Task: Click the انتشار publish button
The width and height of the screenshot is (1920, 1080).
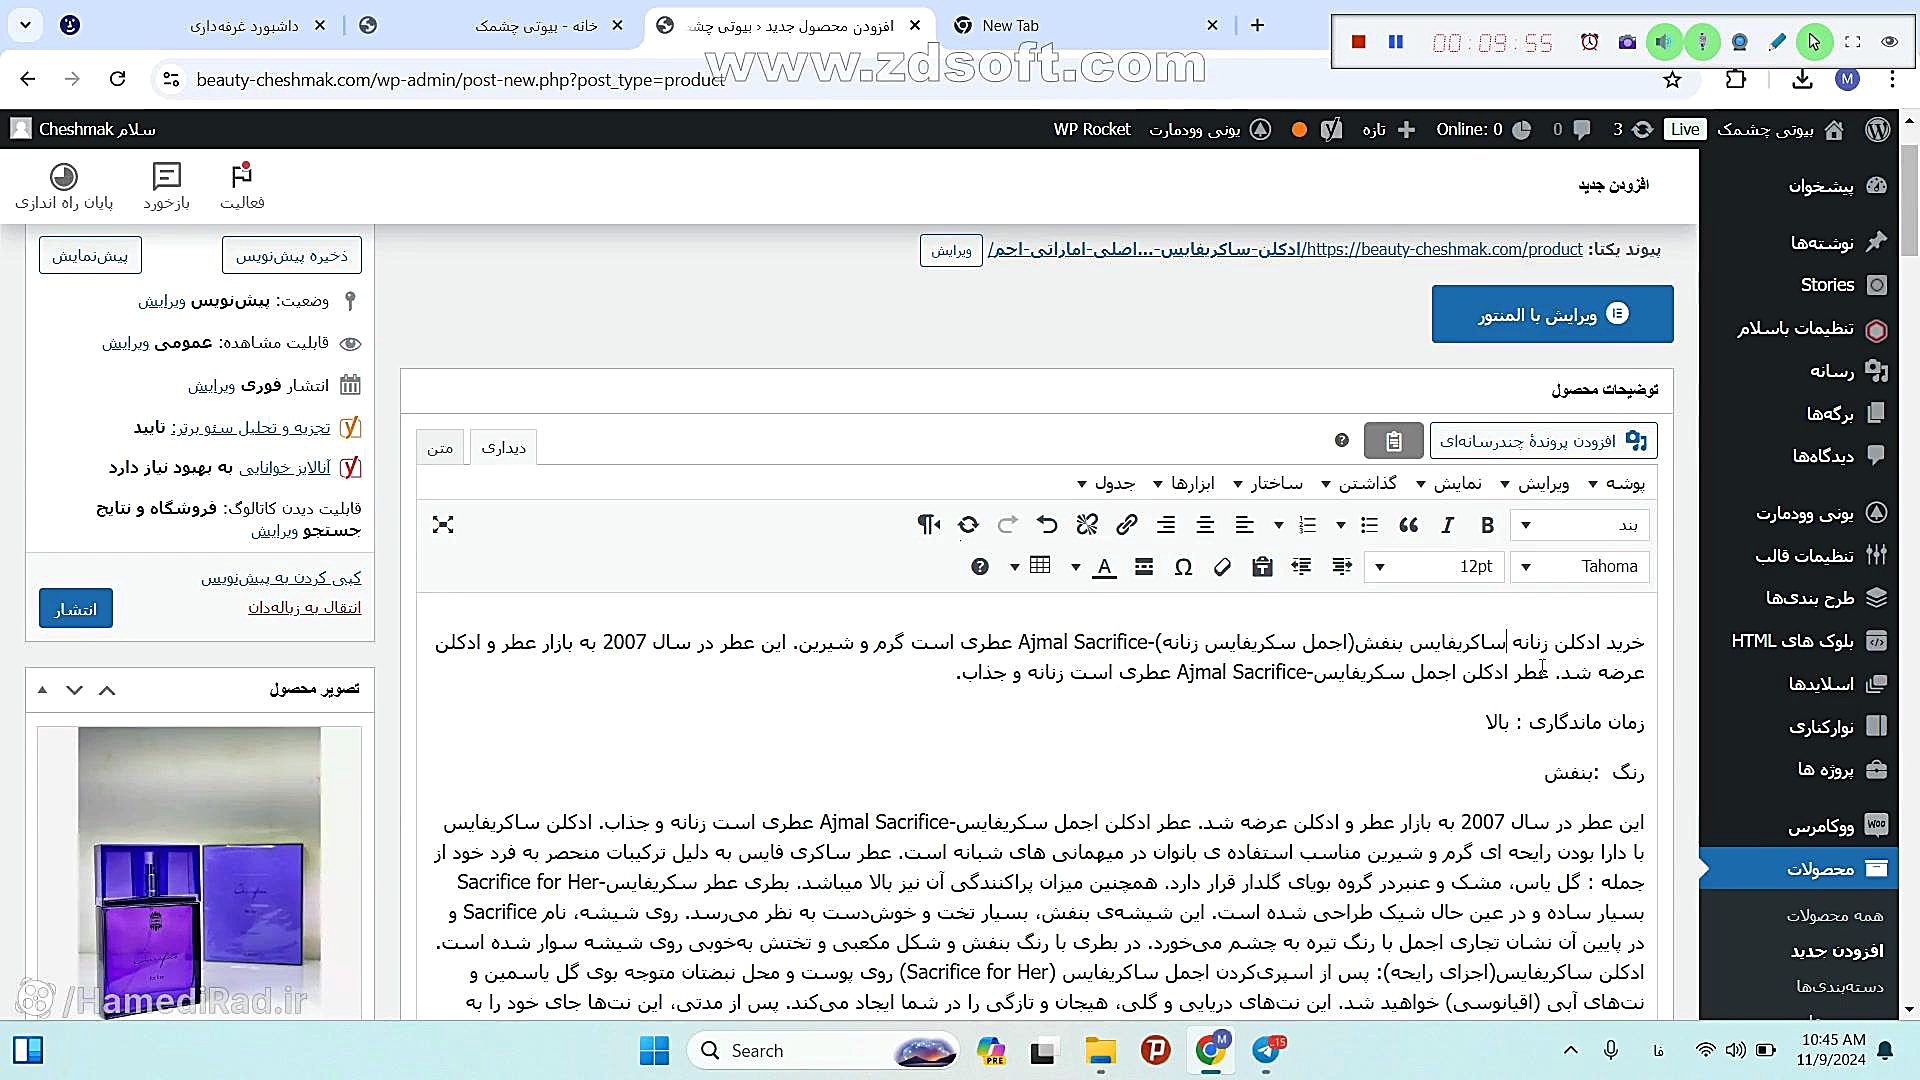Action: coord(76,609)
